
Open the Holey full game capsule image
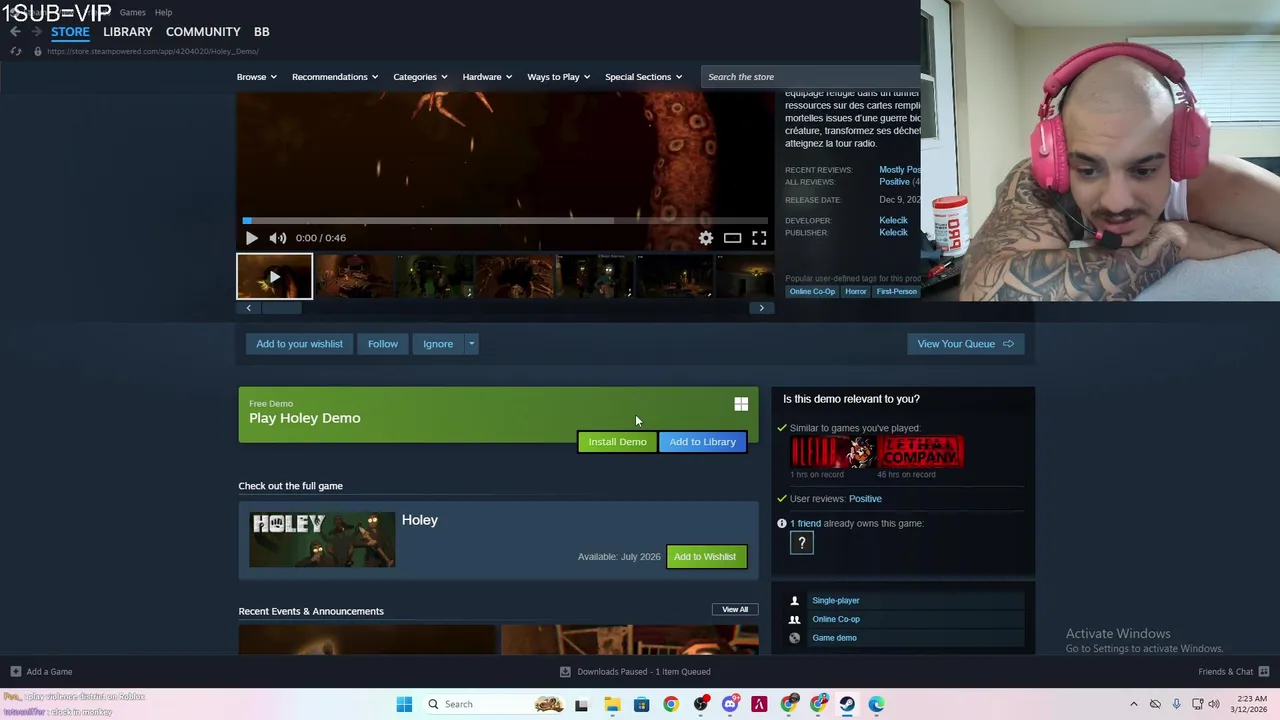[x=322, y=539]
